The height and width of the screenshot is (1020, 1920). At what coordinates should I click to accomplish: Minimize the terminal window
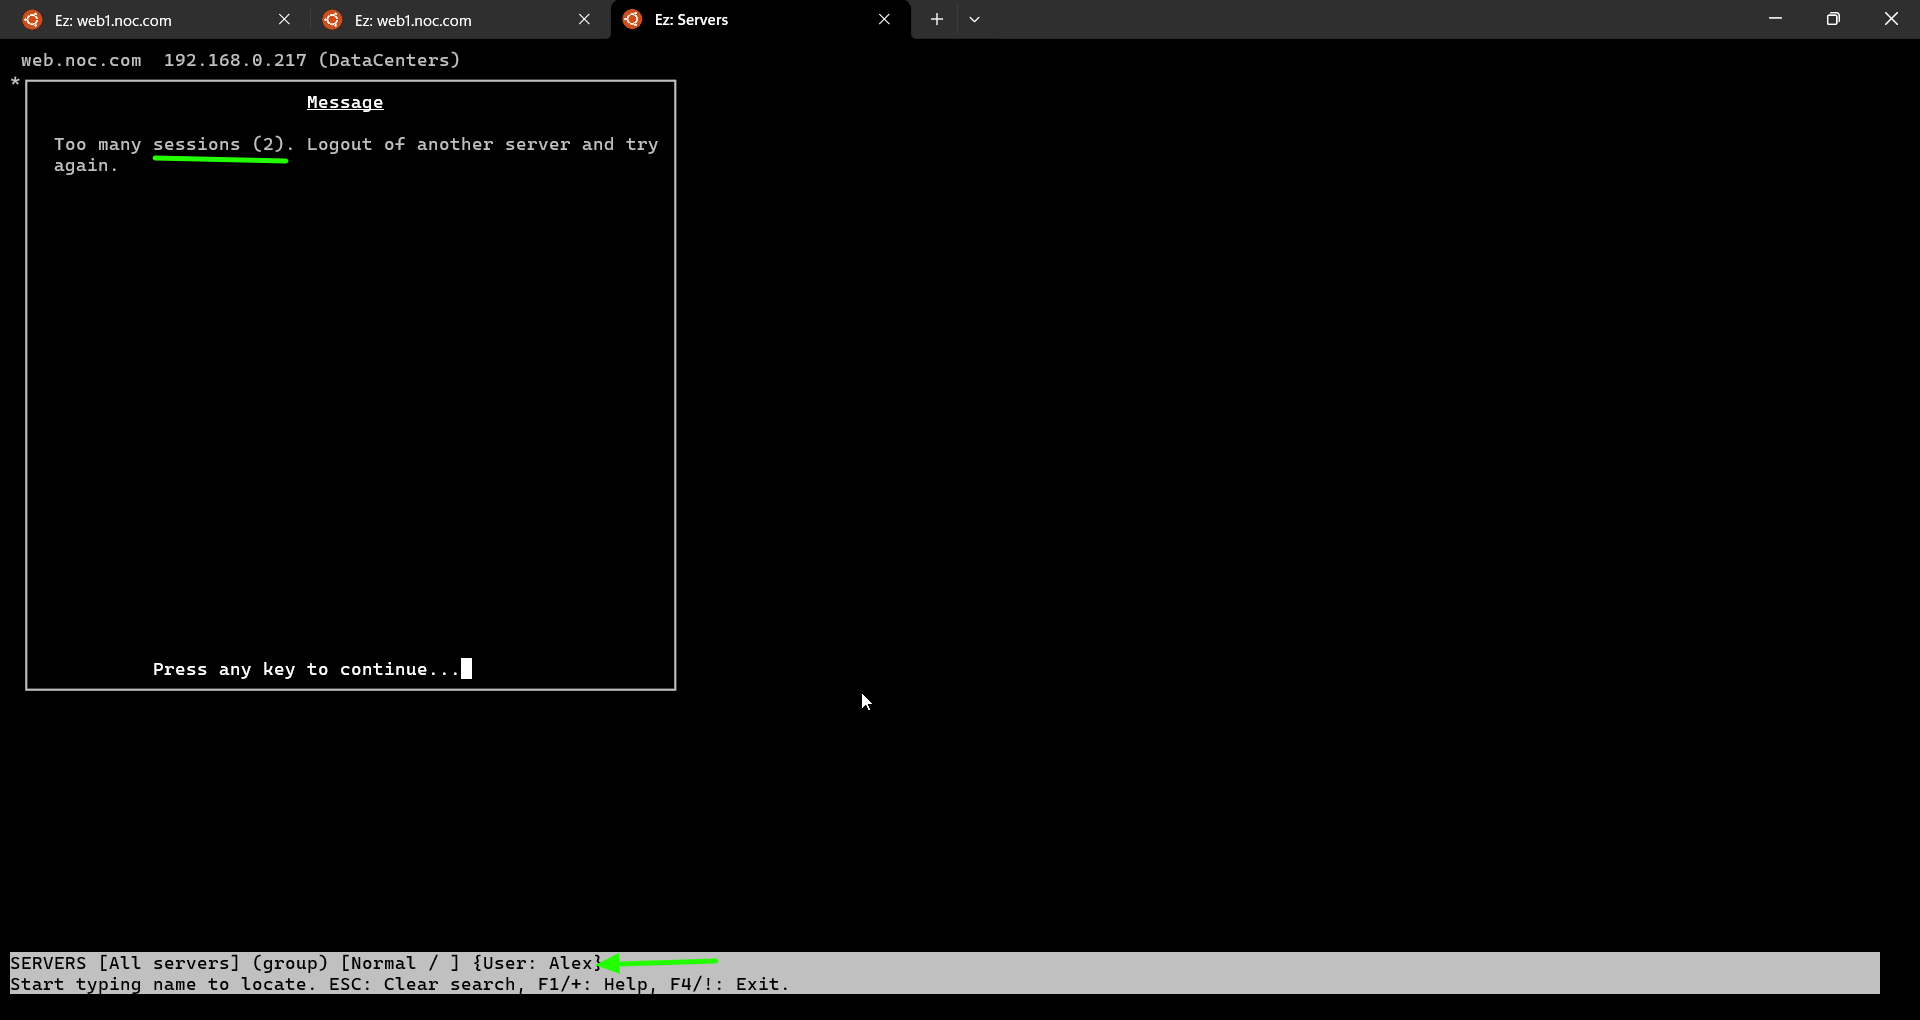1775,19
